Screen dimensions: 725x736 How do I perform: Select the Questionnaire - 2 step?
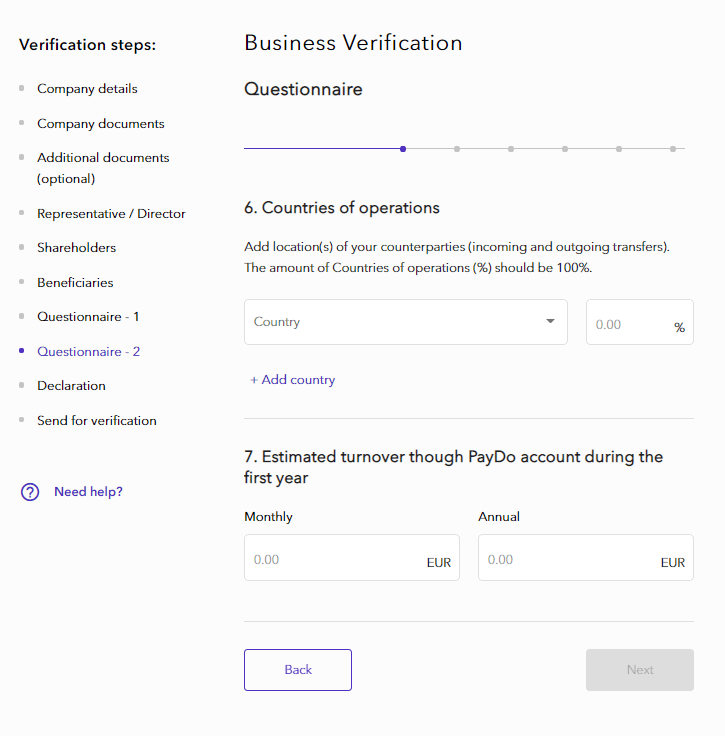[88, 352]
